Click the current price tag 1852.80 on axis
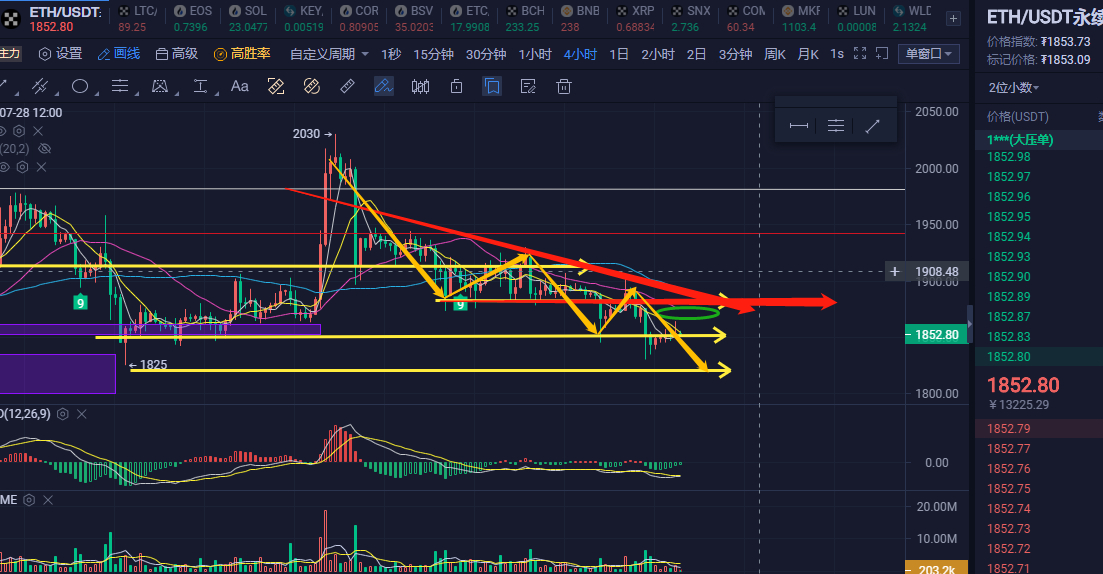This screenshot has width=1103, height=574. (936, 335)
